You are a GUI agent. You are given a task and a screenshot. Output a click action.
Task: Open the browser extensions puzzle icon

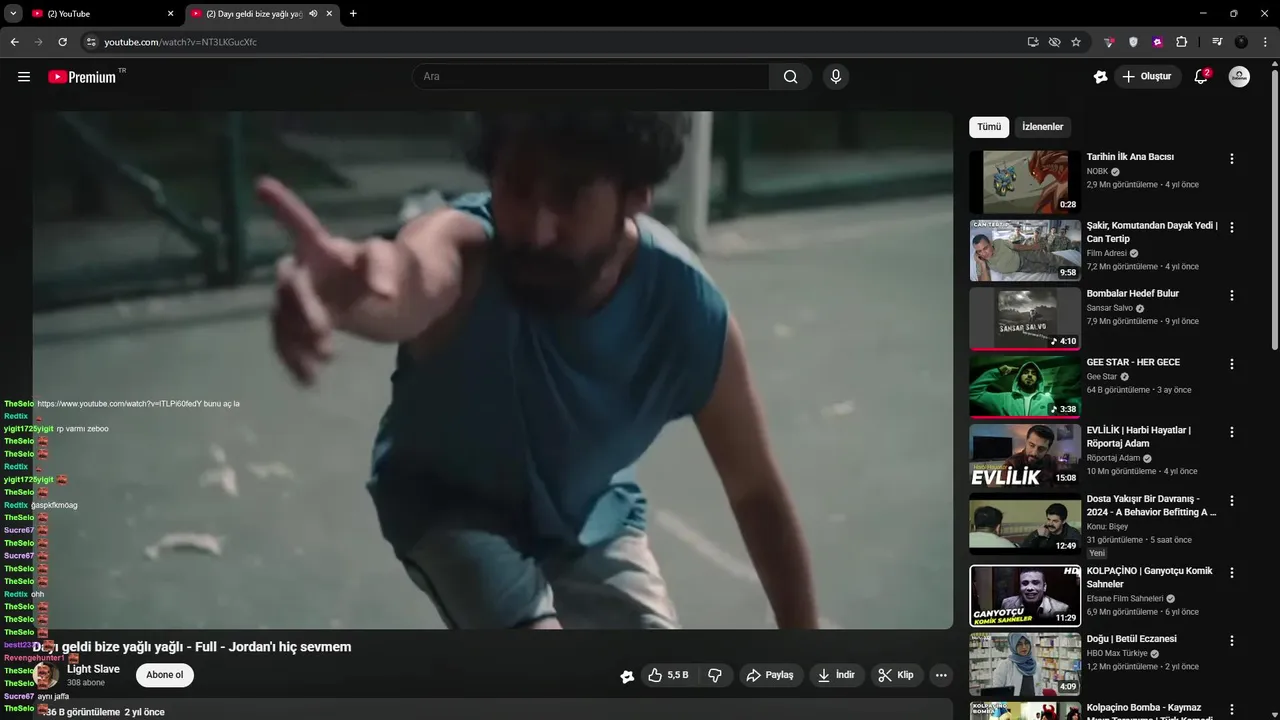[x=1181, y=42]
